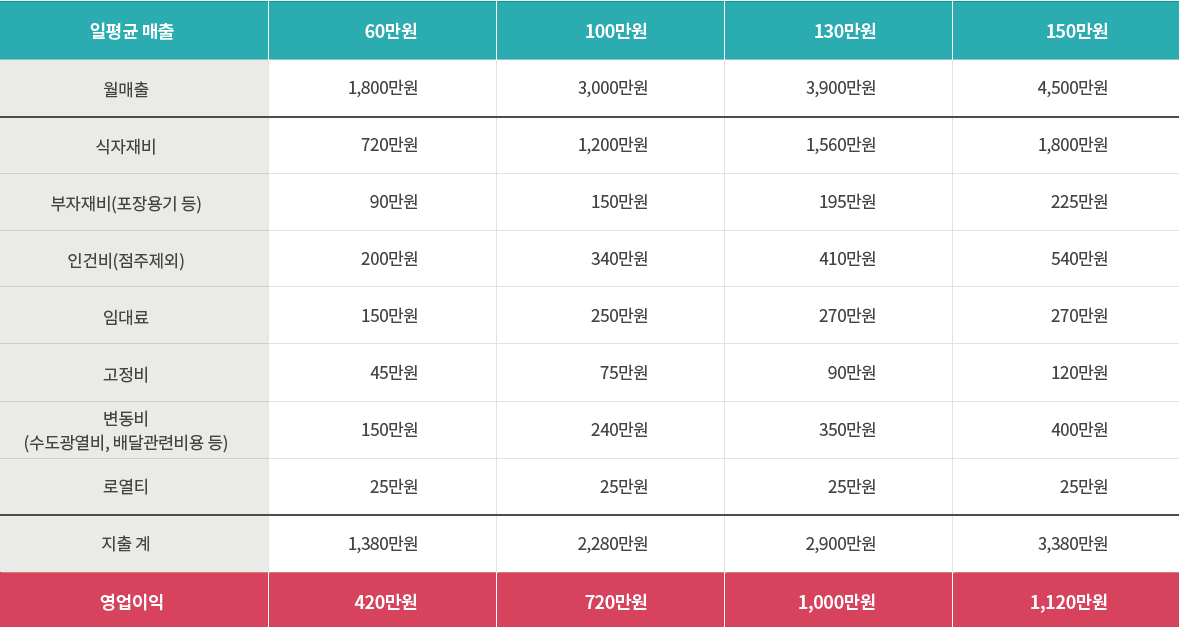
Task: Click the 지출 계 row label
Action: pos(134,544)
